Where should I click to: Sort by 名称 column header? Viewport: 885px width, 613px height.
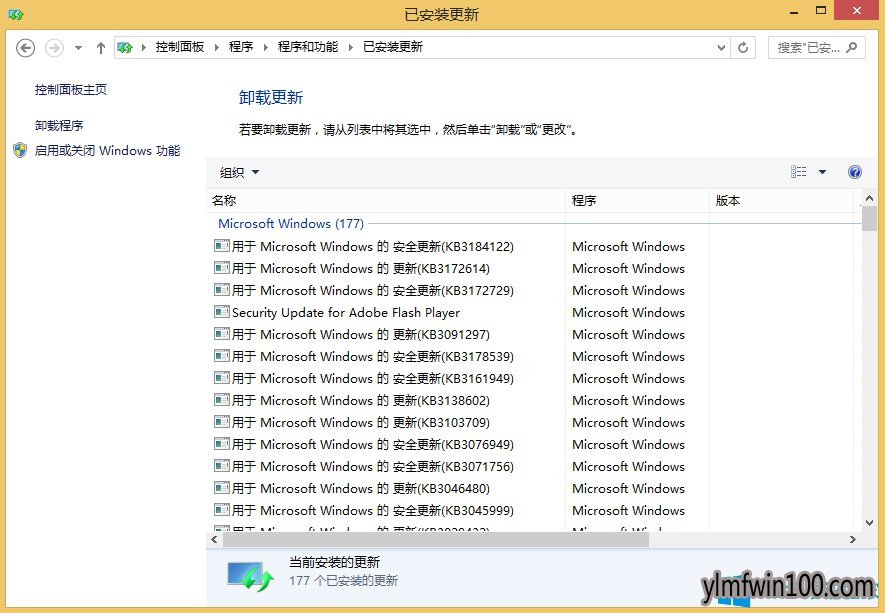coord(388,201)
